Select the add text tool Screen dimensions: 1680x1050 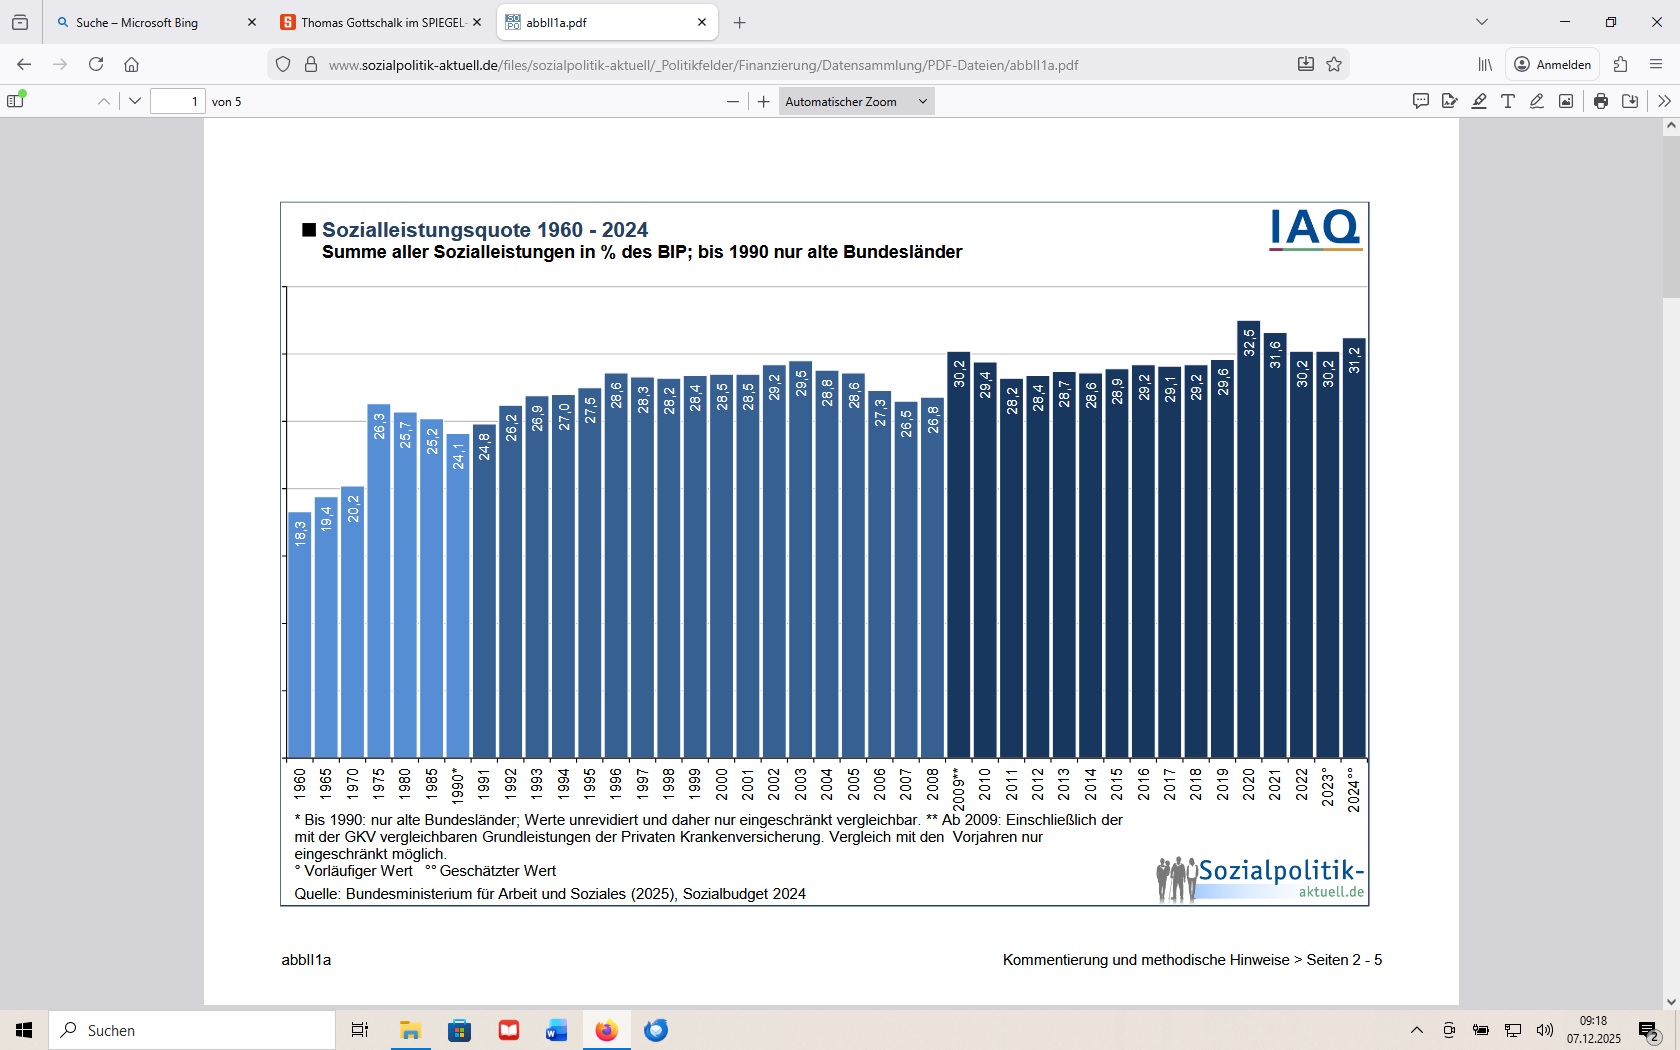point(1508,101)
